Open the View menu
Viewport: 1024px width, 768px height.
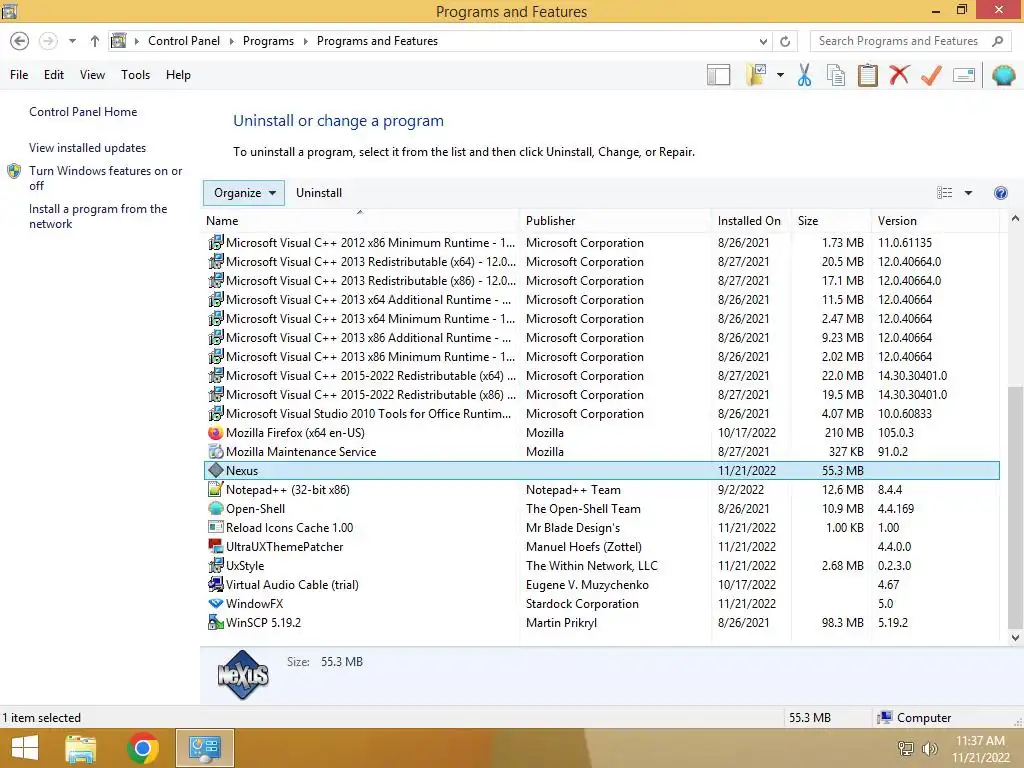coord(92,74)
